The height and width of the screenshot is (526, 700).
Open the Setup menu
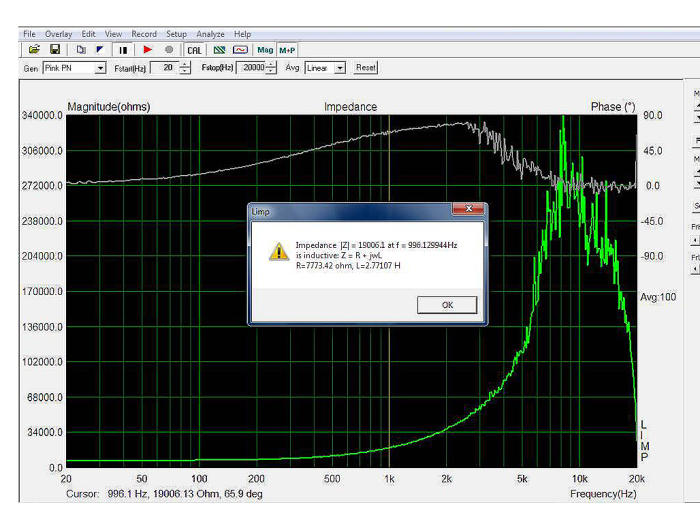[176, 34]
